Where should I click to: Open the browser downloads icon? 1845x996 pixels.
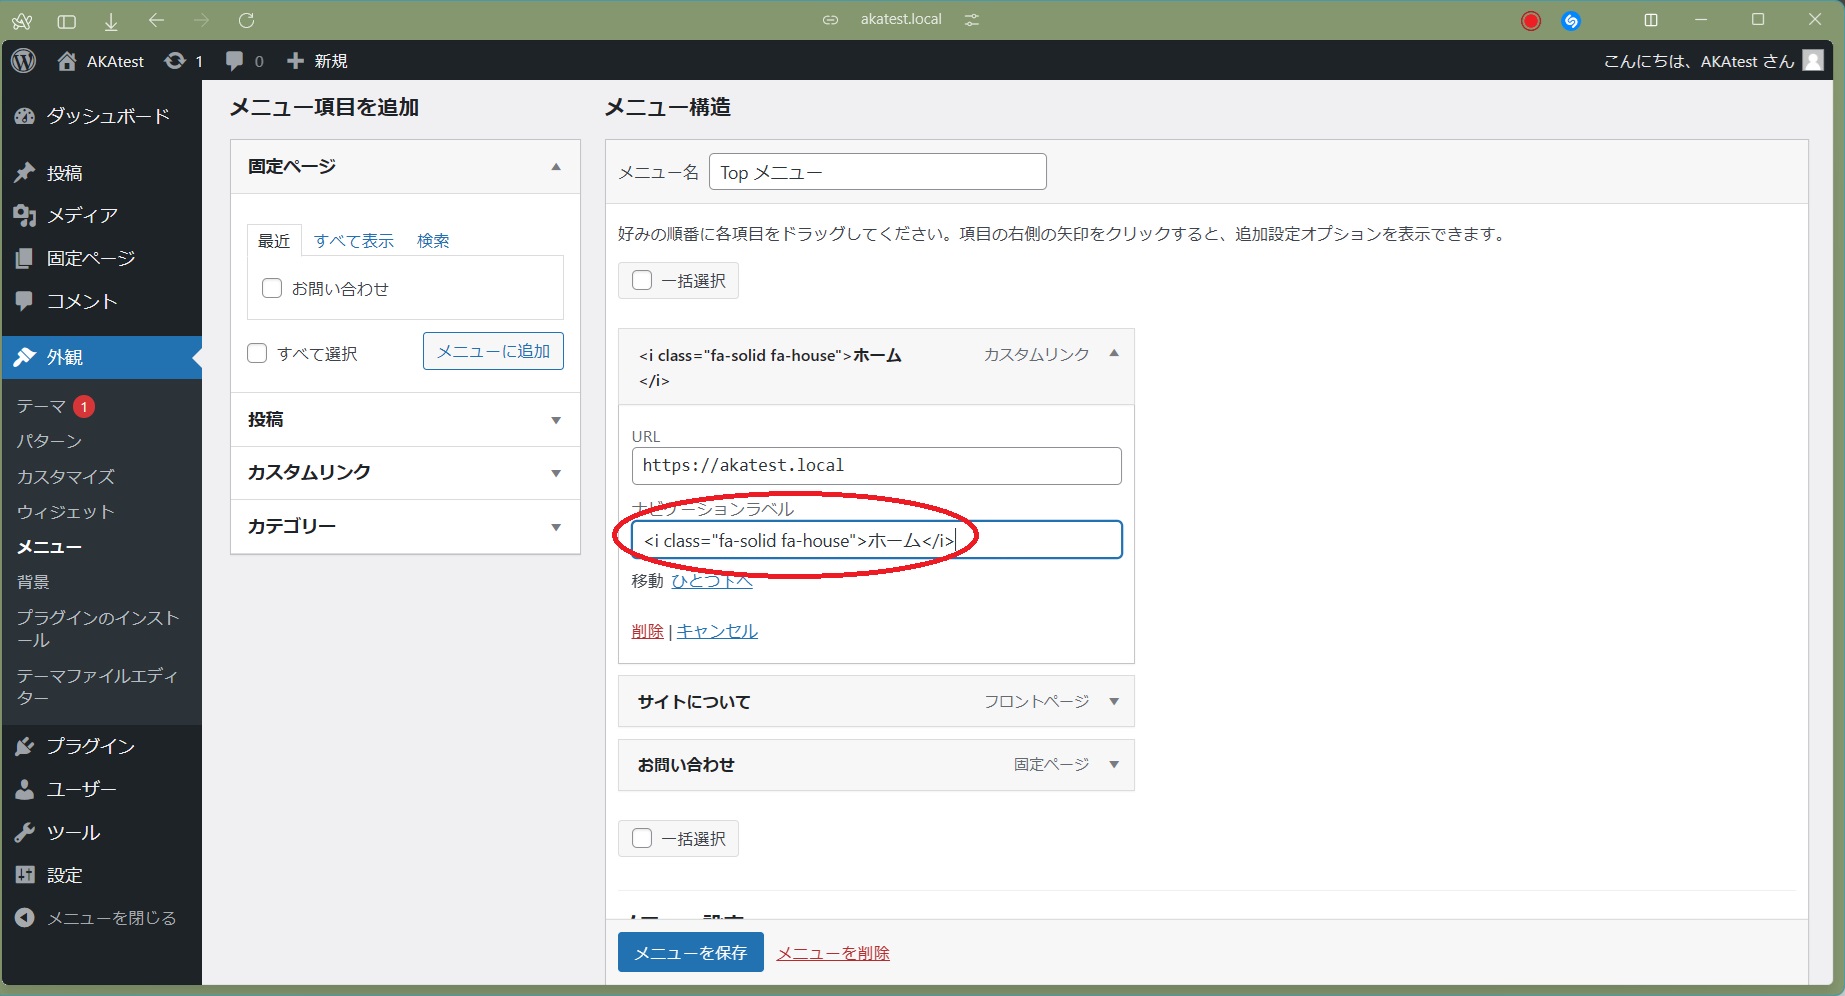click(111, 20)
